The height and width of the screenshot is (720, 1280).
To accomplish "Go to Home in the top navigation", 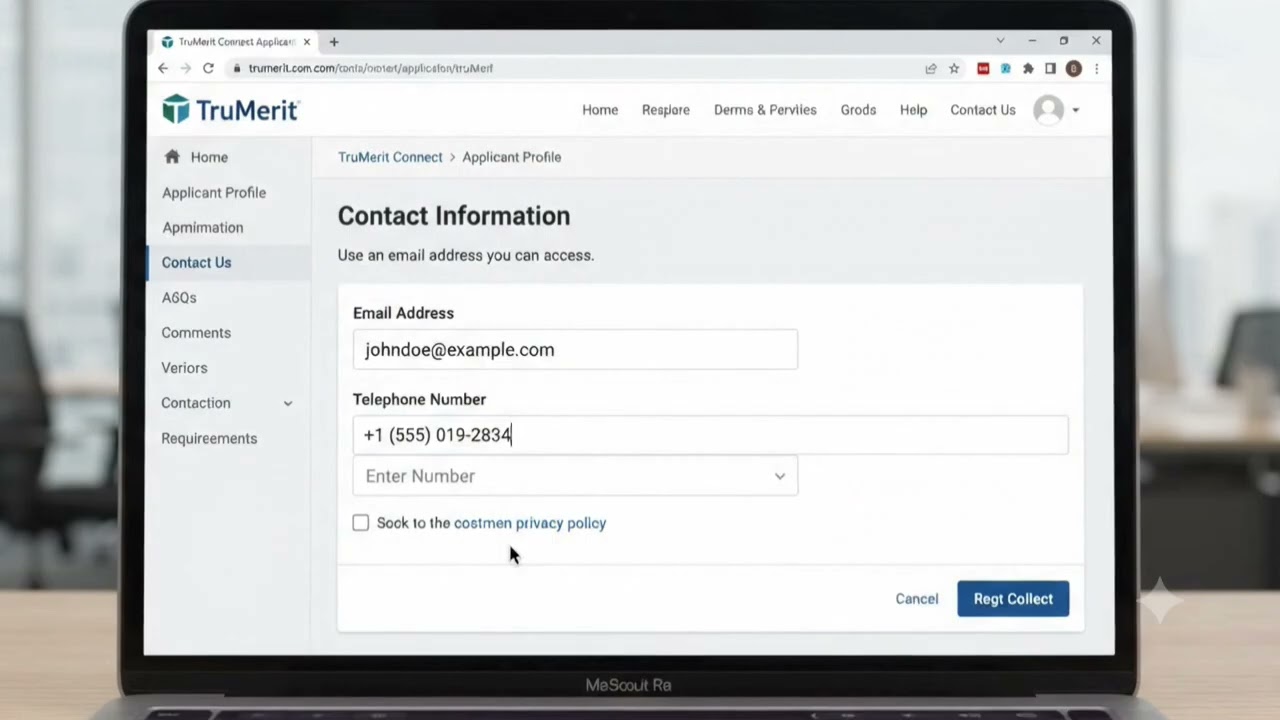I will tap(600, 110).
